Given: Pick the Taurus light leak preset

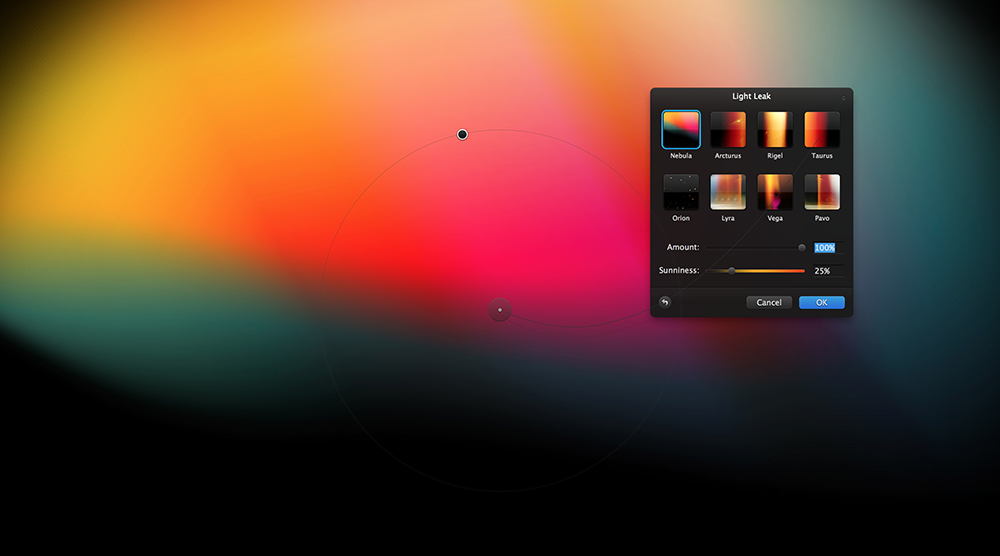Looking at the screenshot, I should tap(822, 129).
